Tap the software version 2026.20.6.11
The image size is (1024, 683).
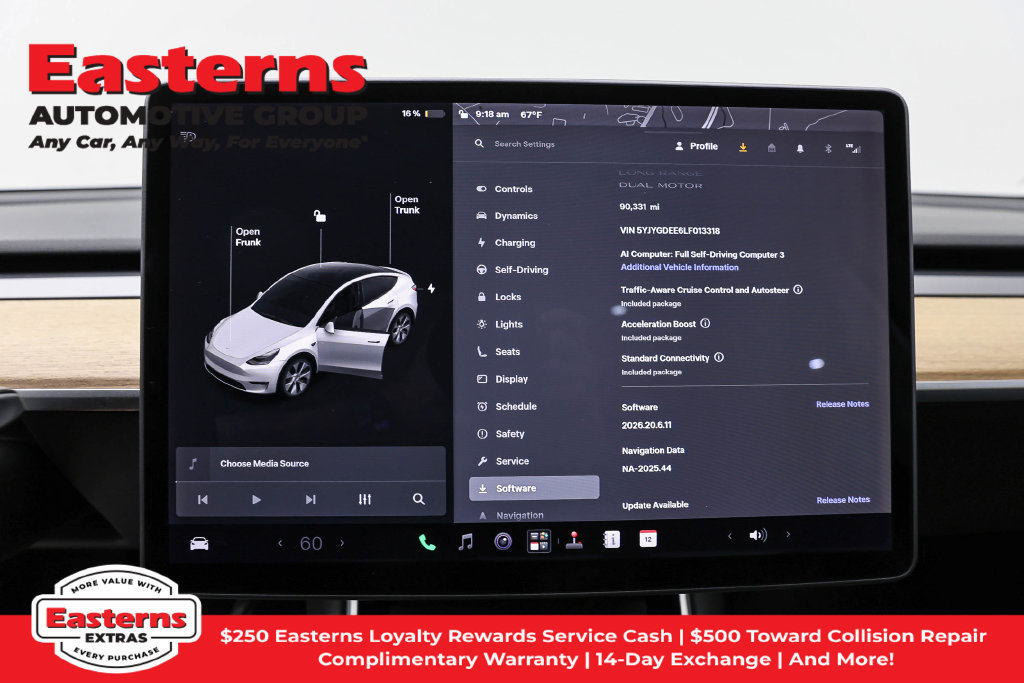click(647, 425)
